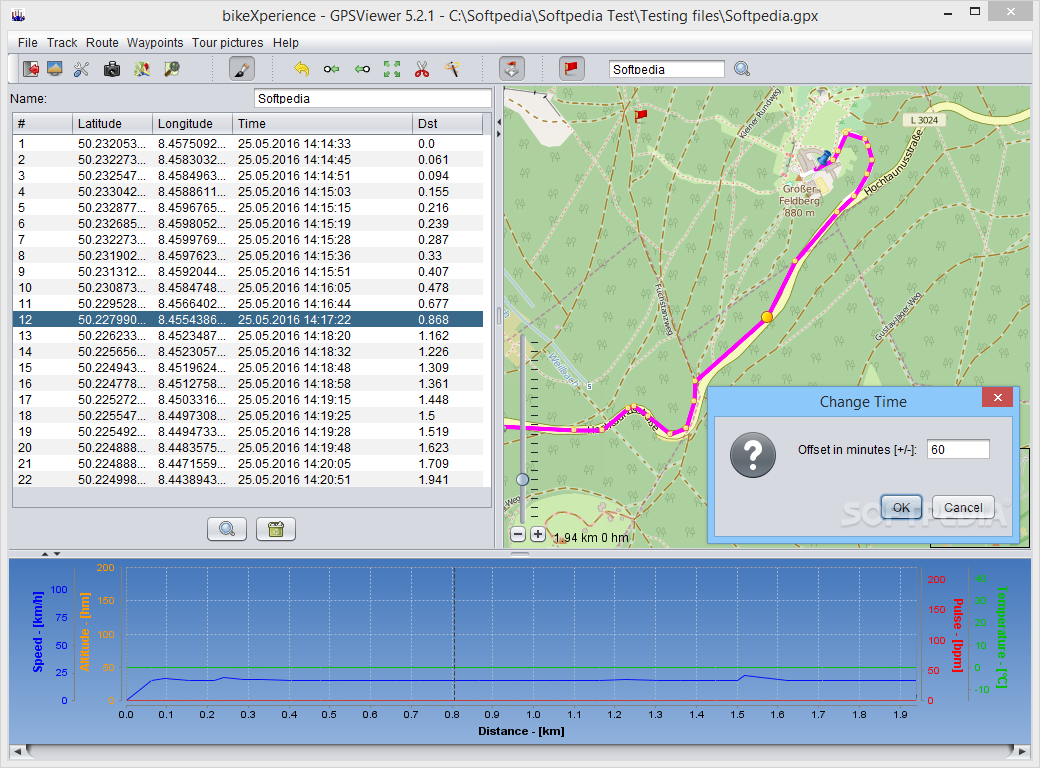
Task: Click the map zoom-in plus button
Action: (538, 535)
